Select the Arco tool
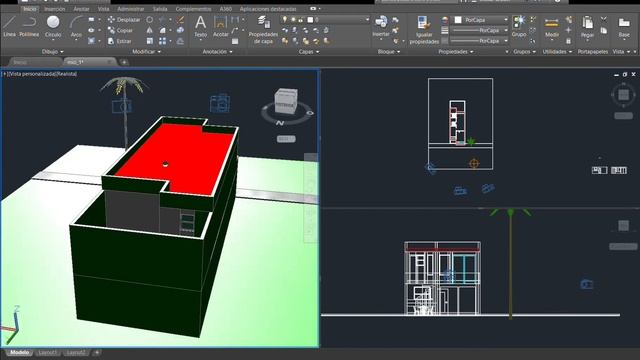Screen dimensions: 640x360 (76, 27)
